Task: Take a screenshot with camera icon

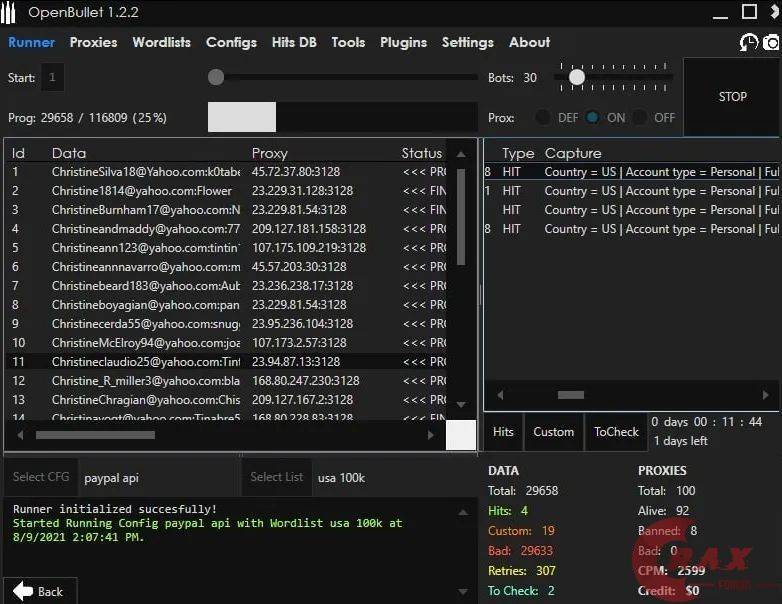Action: point(771,43)
